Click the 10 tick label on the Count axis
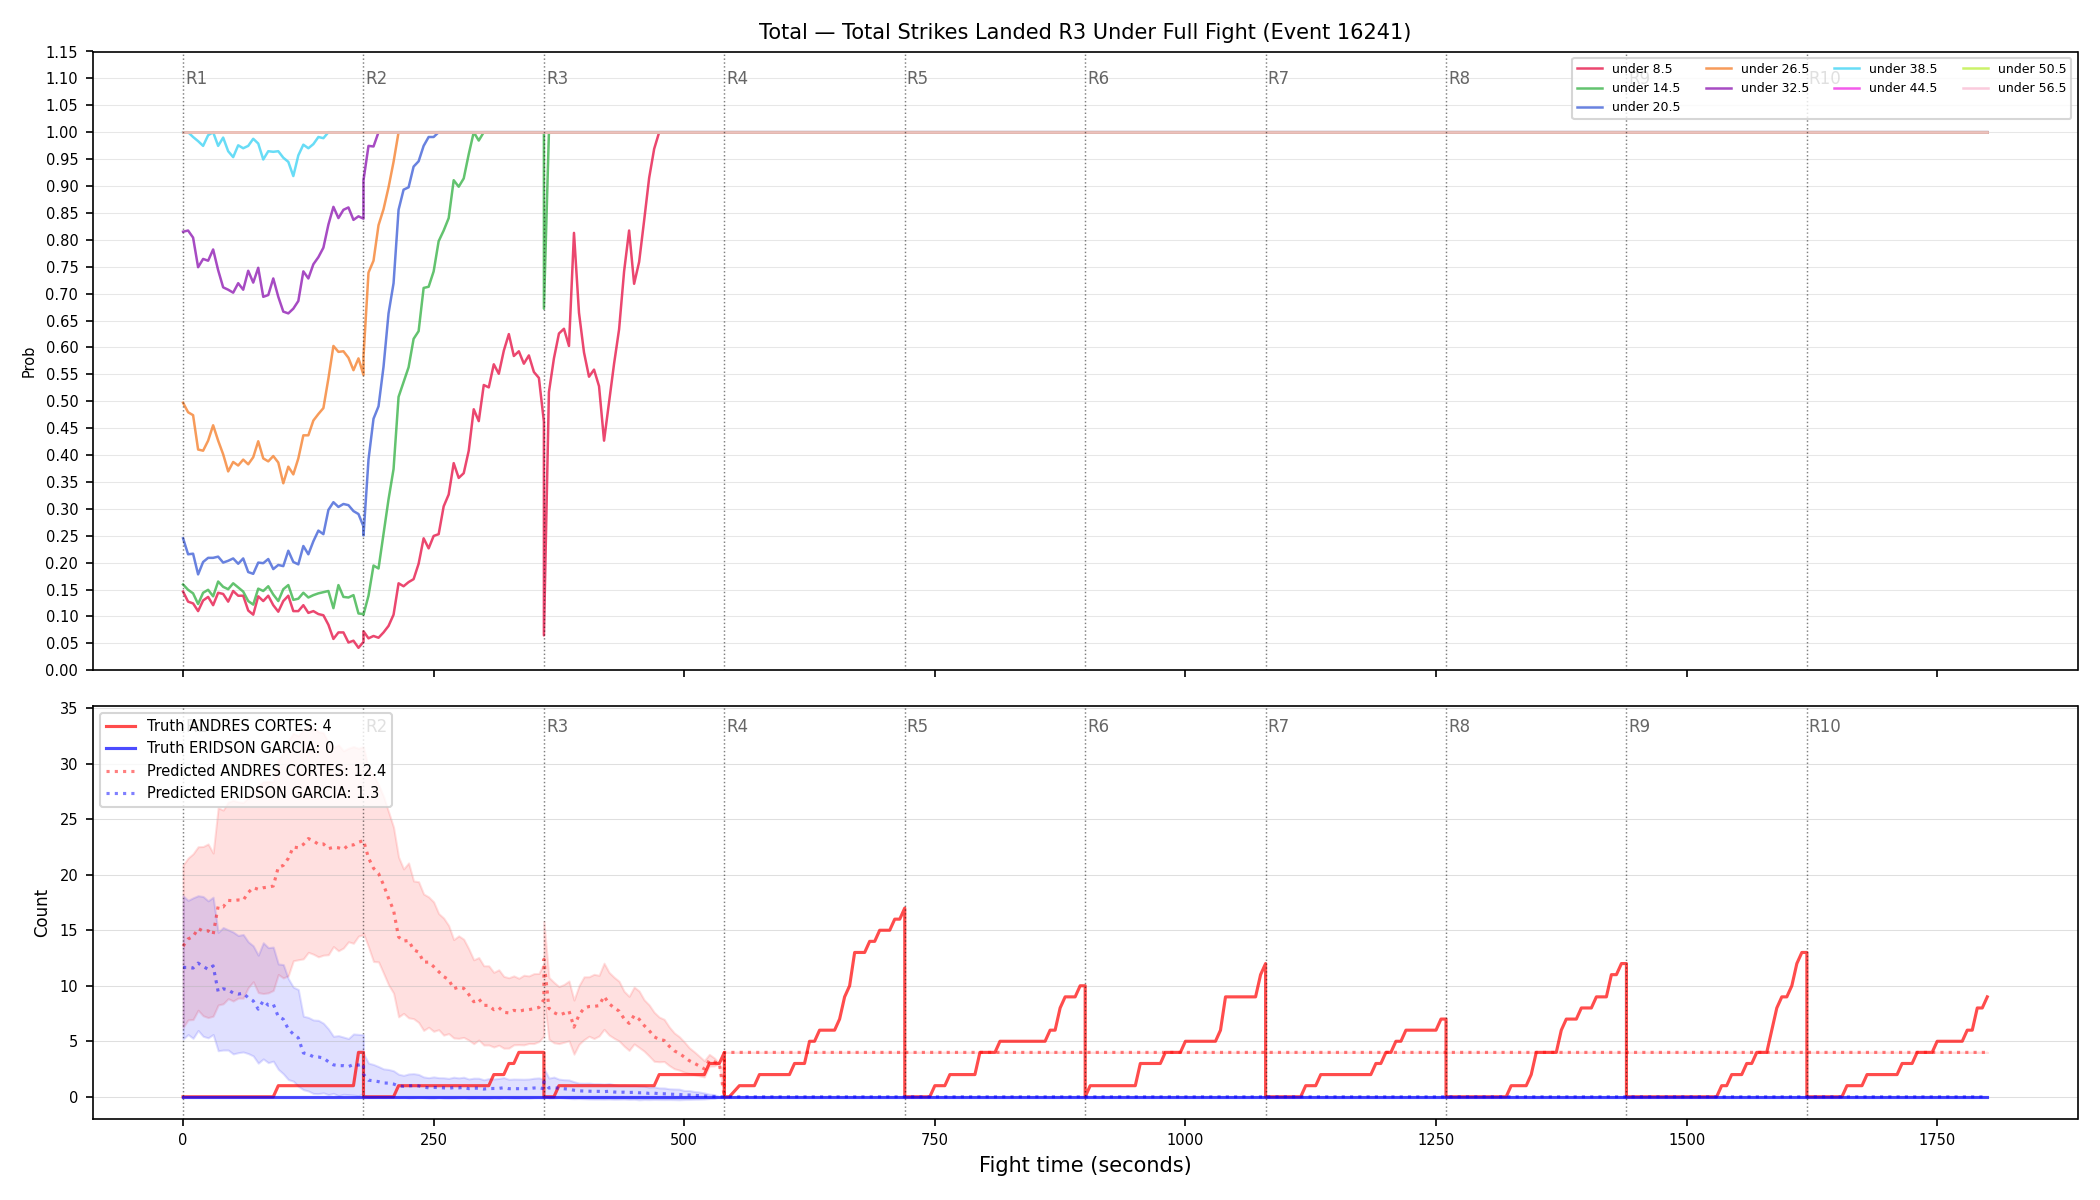2100x1200 pixels. coord(69,986)
